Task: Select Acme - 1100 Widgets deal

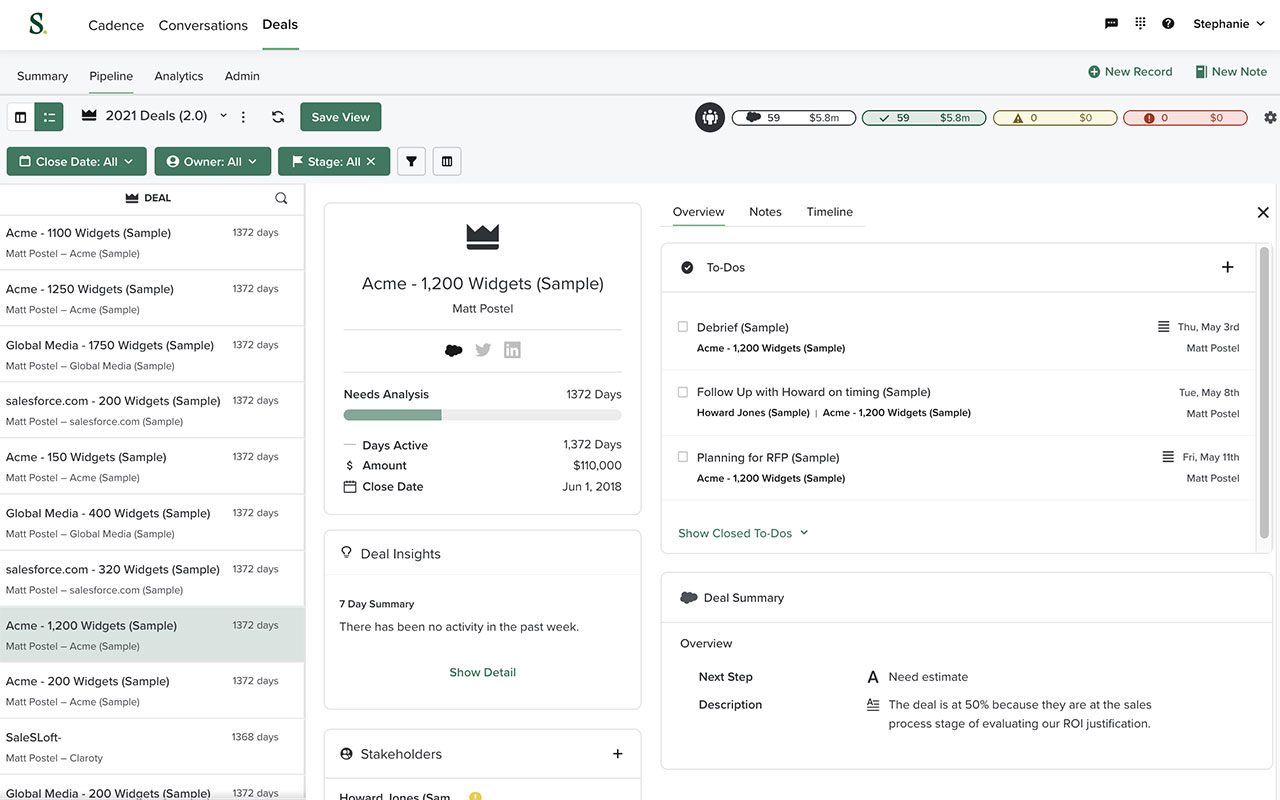Action: [152, 242]
